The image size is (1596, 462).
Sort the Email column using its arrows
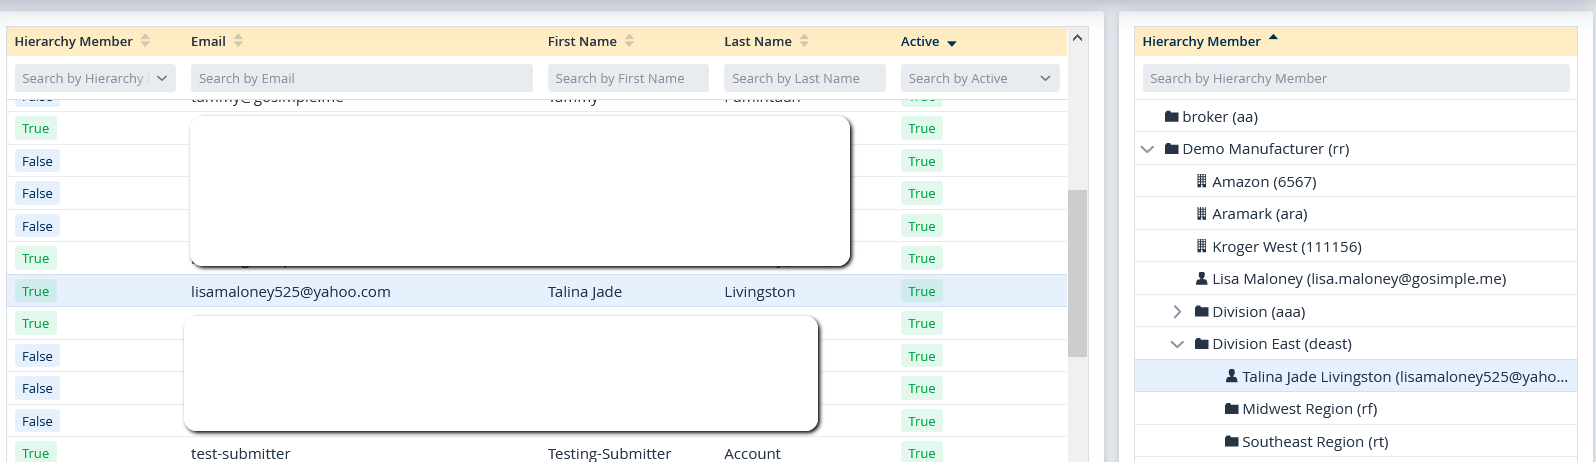tap(238, 41)
